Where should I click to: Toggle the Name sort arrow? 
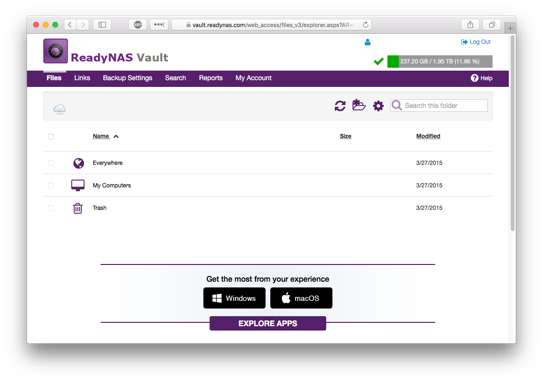116,136
